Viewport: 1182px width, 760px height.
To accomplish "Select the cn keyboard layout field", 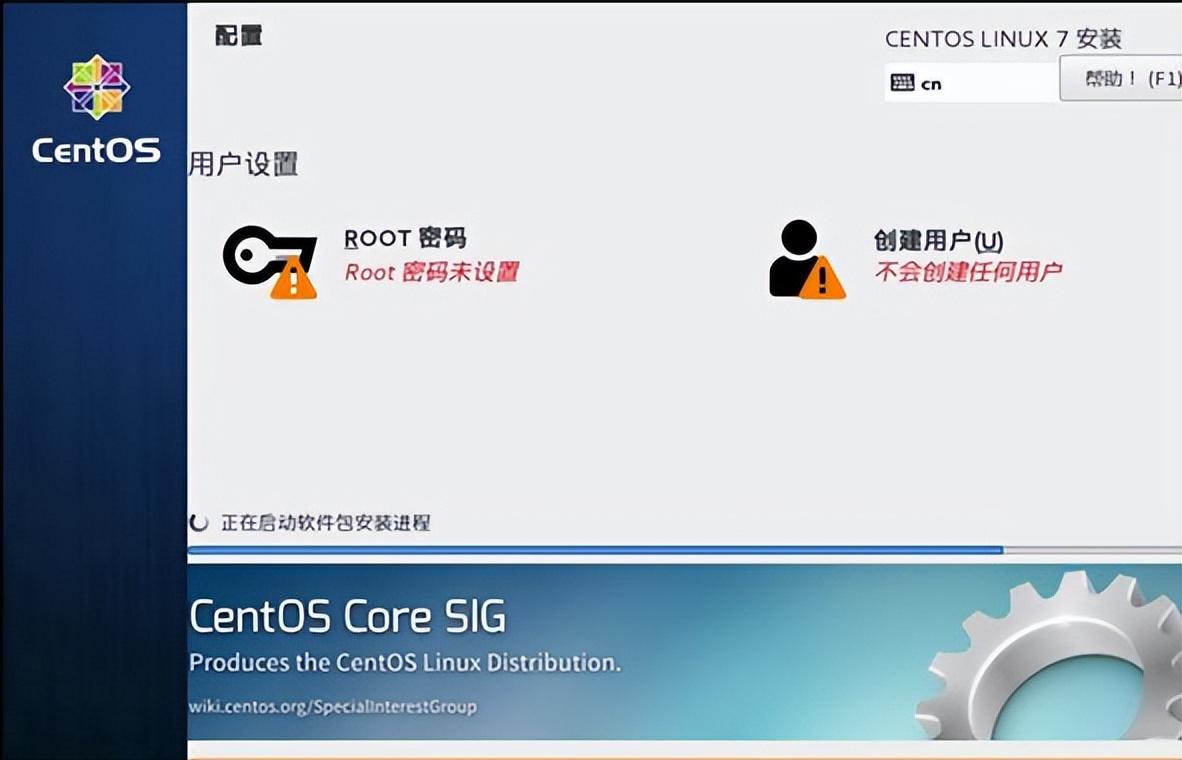I will (972, 82).
